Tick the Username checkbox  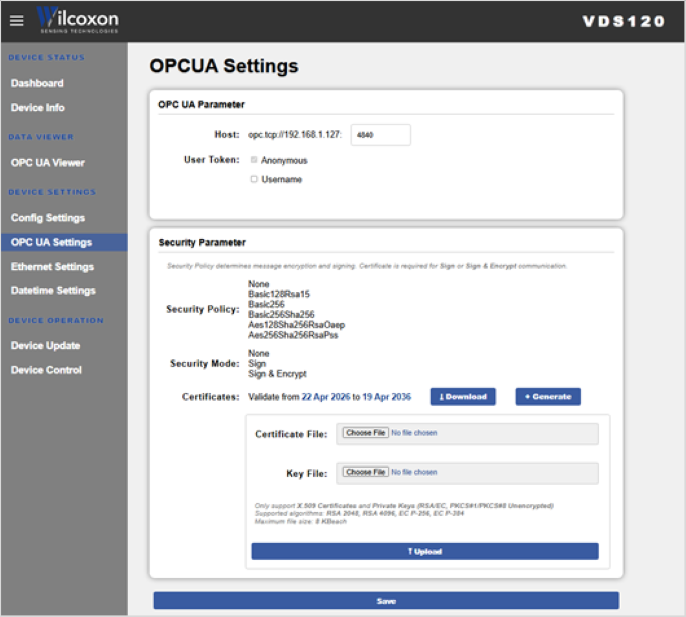[254, 179]
